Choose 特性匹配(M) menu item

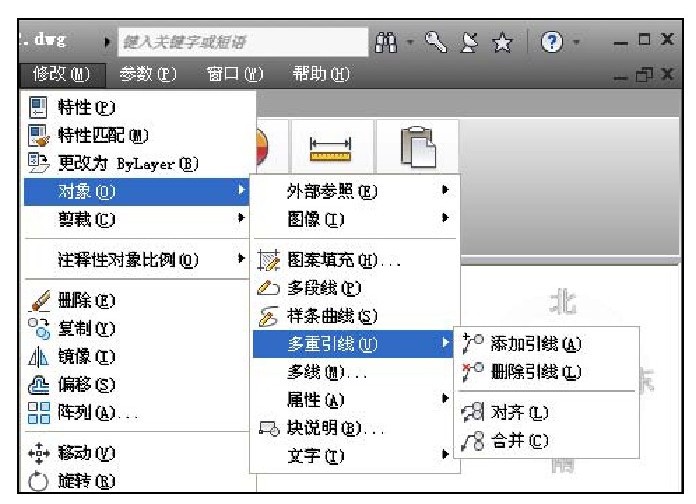(x=103, y=135)
